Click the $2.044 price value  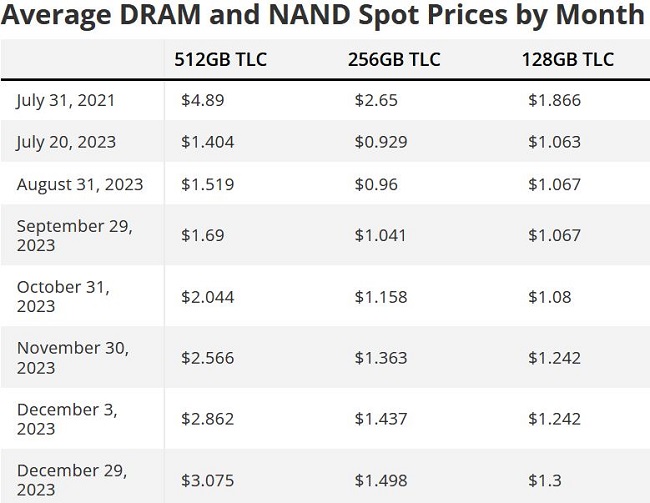pos(207,297)
